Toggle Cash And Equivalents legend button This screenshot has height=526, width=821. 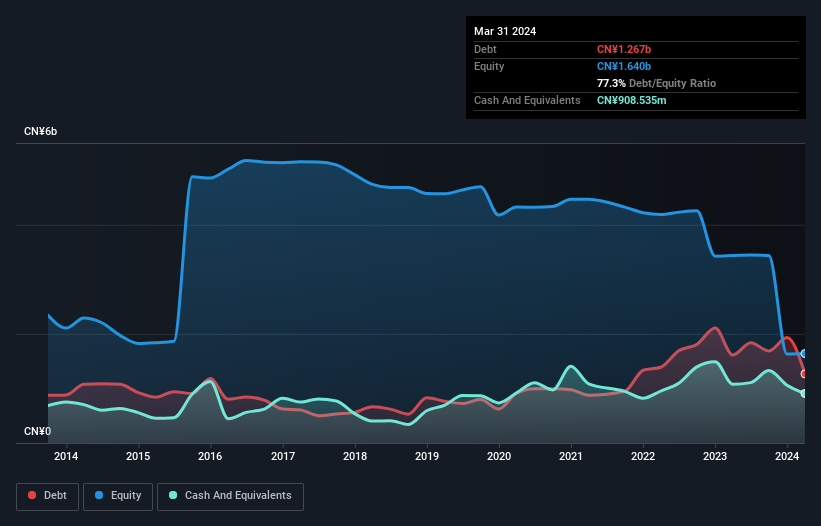click(230, 496)
